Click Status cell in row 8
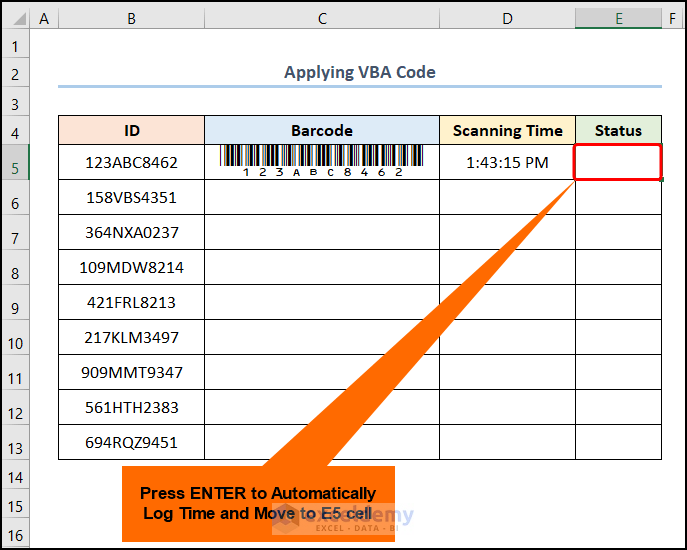Screen dimensions: 687x550 click(618, 267)
